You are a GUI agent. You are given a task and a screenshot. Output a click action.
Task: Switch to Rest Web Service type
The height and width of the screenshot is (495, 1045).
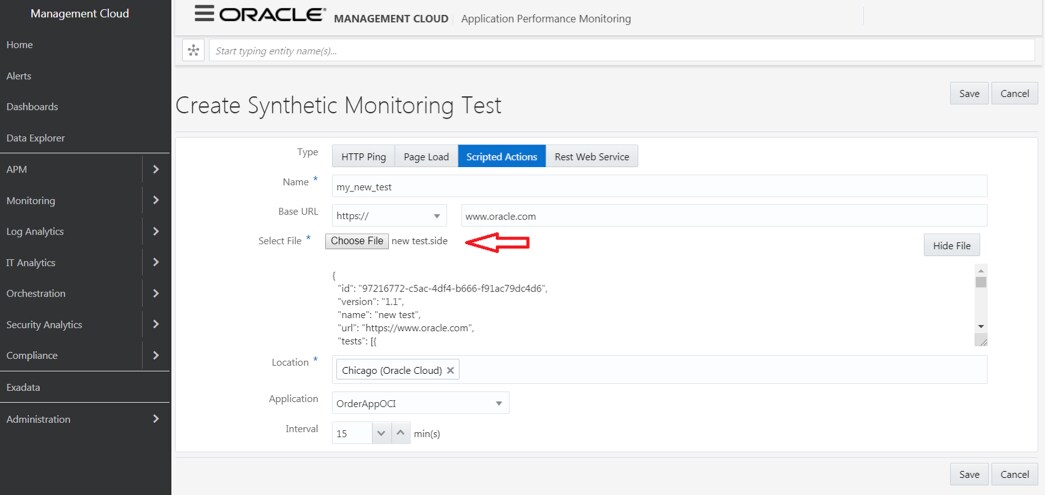(x=592, y=156)
